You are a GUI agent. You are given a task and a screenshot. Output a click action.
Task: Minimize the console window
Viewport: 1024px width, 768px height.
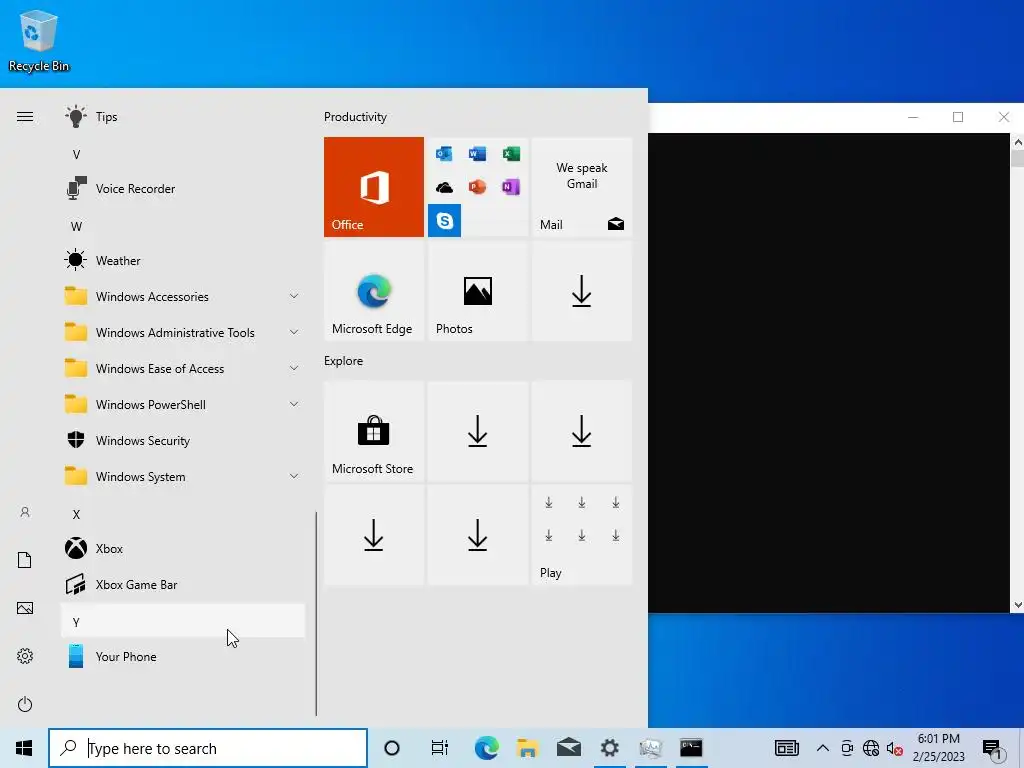(913, 118)
